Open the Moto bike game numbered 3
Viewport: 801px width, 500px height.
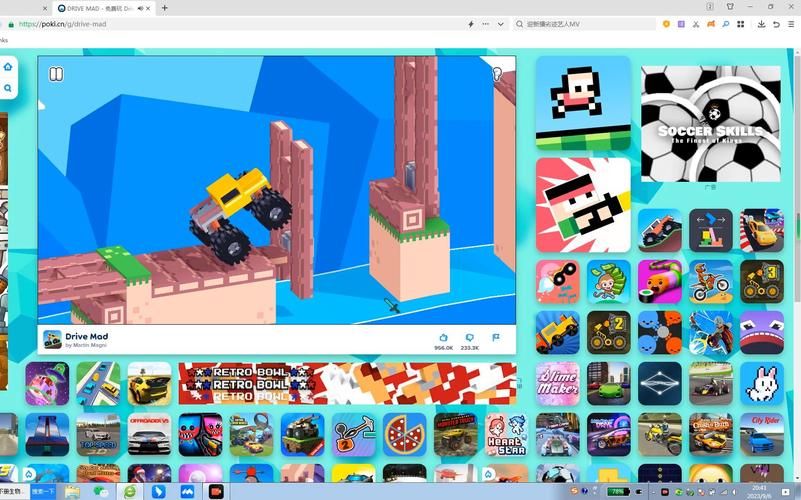(762, 281)
